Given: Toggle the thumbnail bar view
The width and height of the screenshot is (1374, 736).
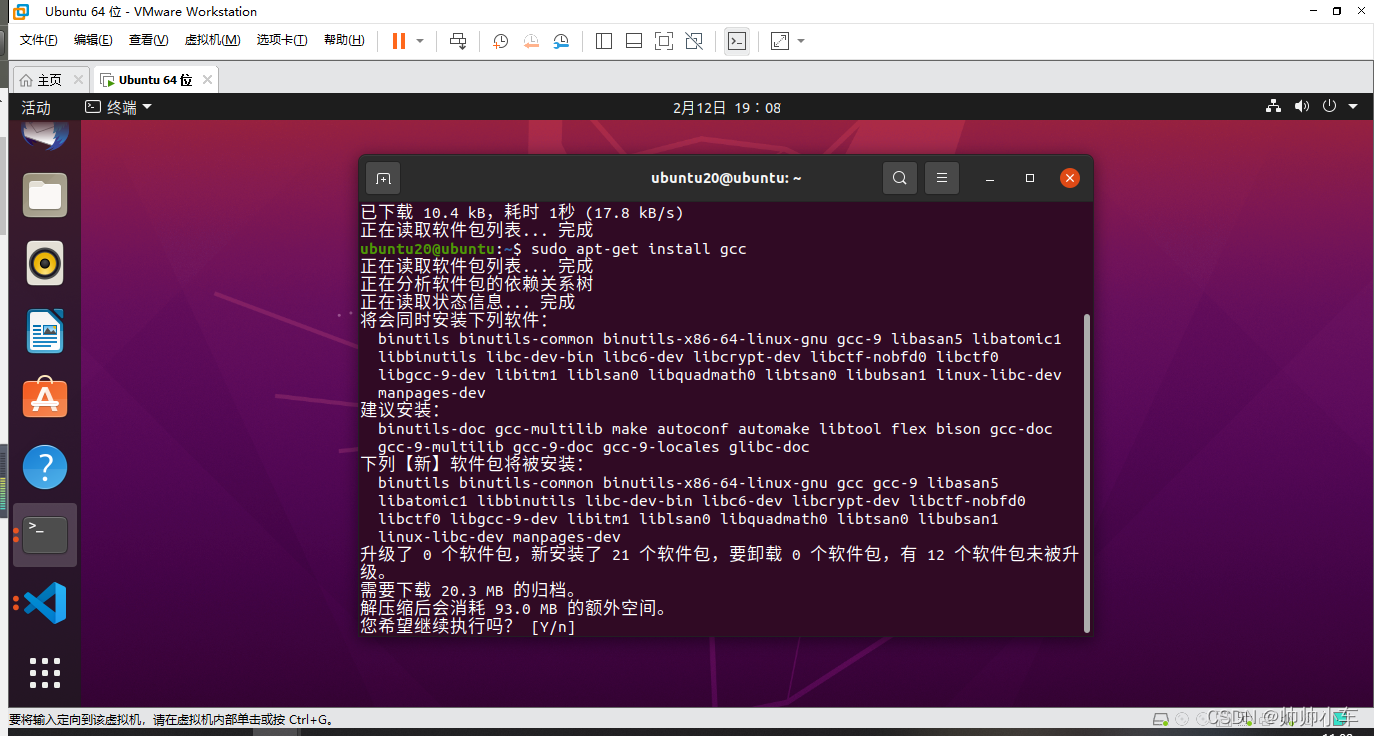Looking at the screenshot, I should tap(634, 41).
